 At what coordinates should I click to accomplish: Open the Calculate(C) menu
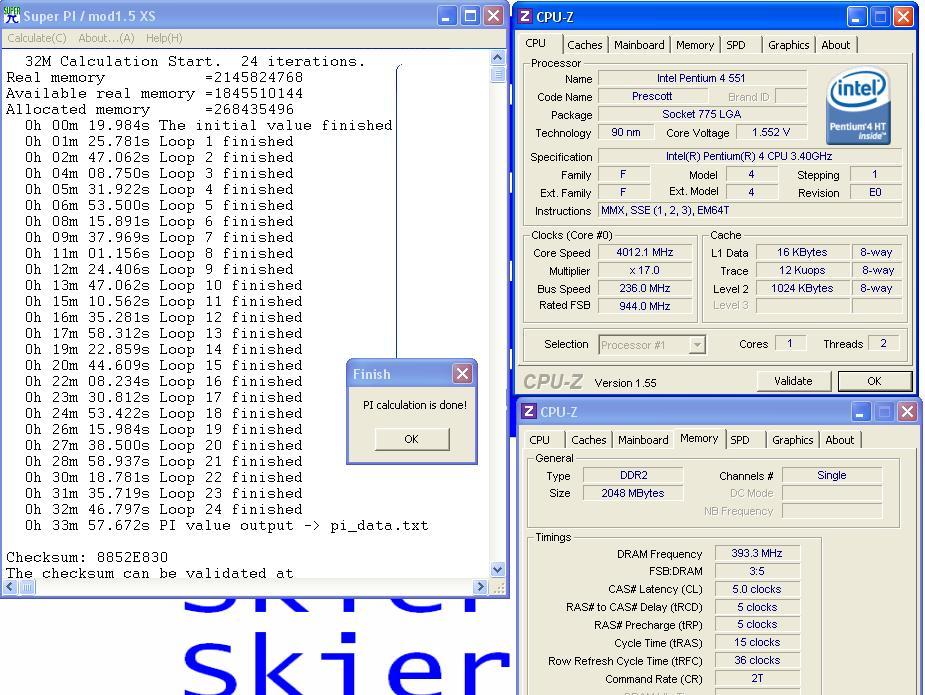coord(37,38)
